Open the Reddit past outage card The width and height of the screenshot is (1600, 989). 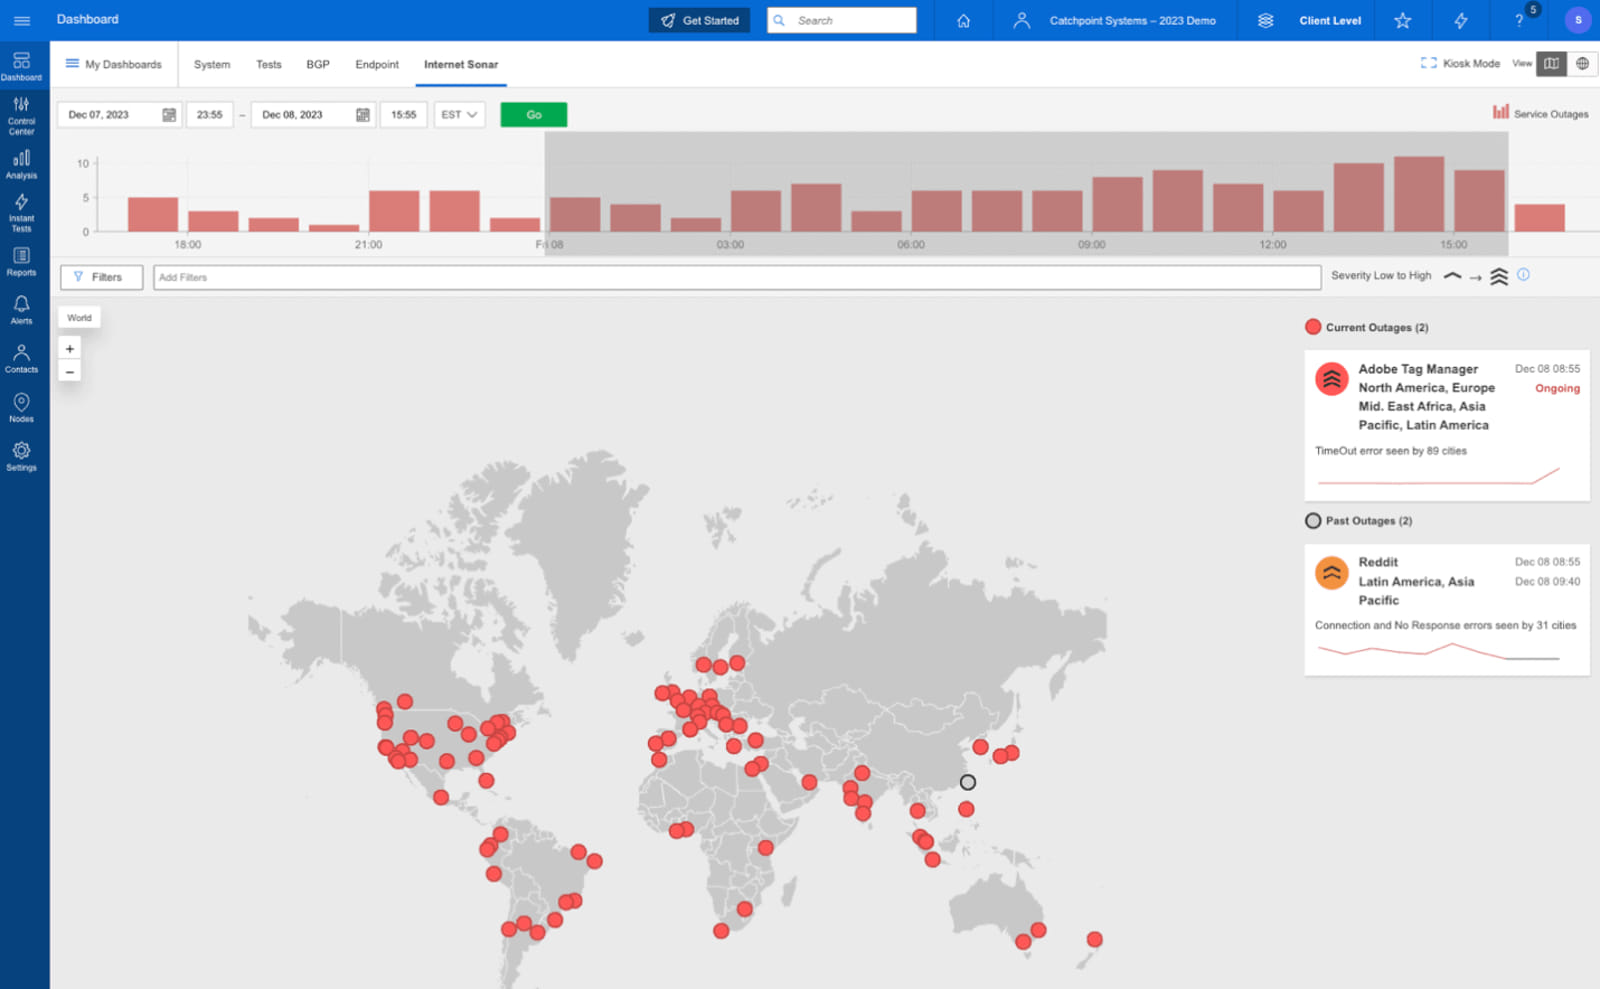pyautogui.click(x=1447, y=610)
